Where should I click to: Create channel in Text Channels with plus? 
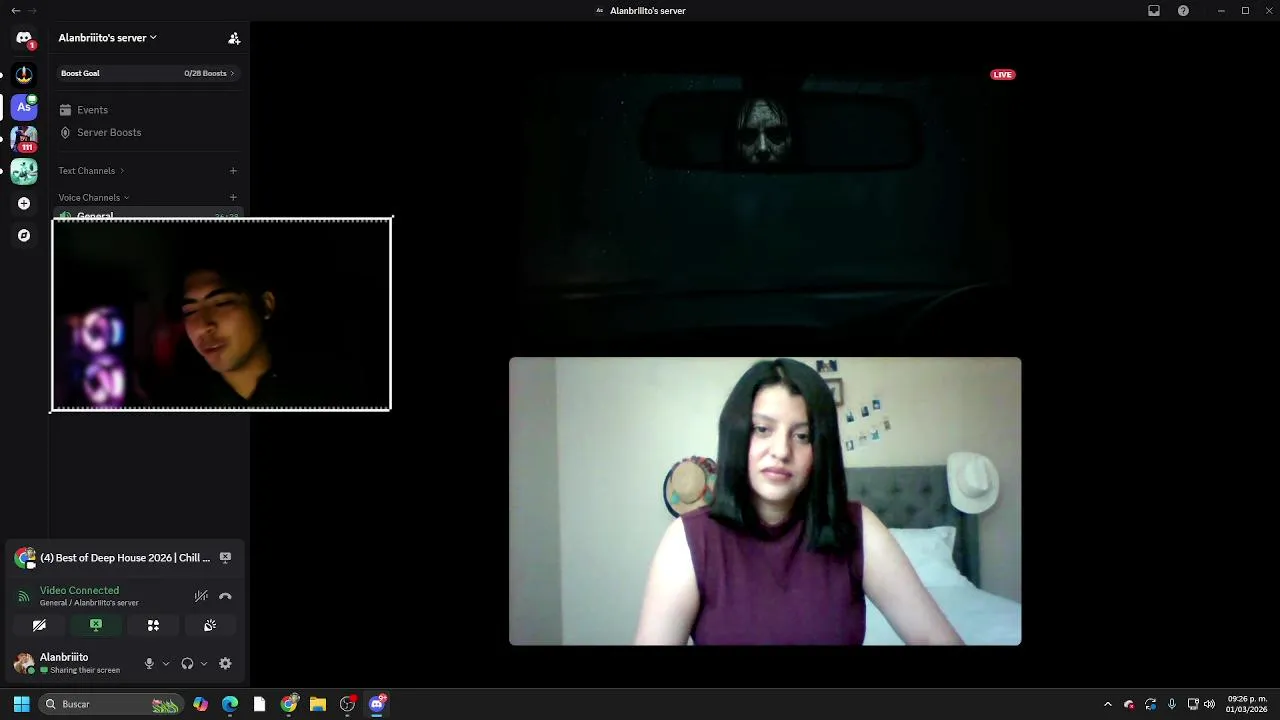(233, 171)
